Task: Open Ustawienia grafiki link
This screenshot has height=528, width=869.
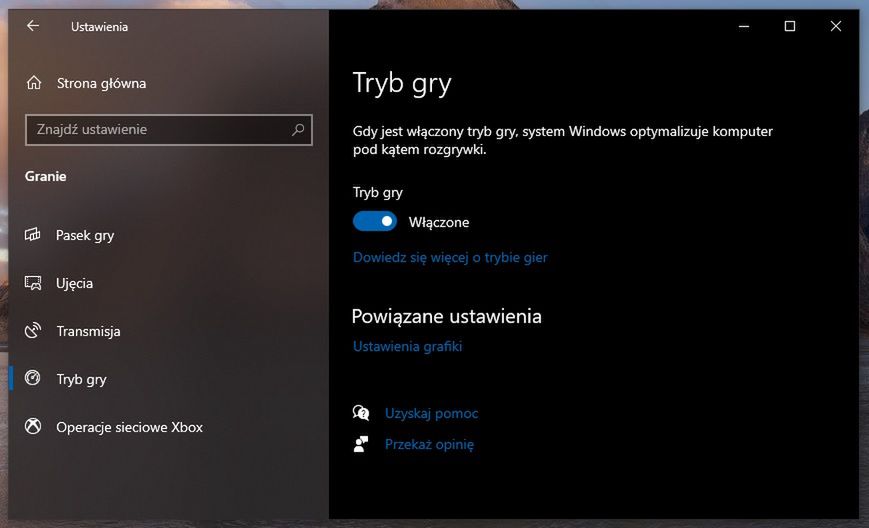Action: 407,346
